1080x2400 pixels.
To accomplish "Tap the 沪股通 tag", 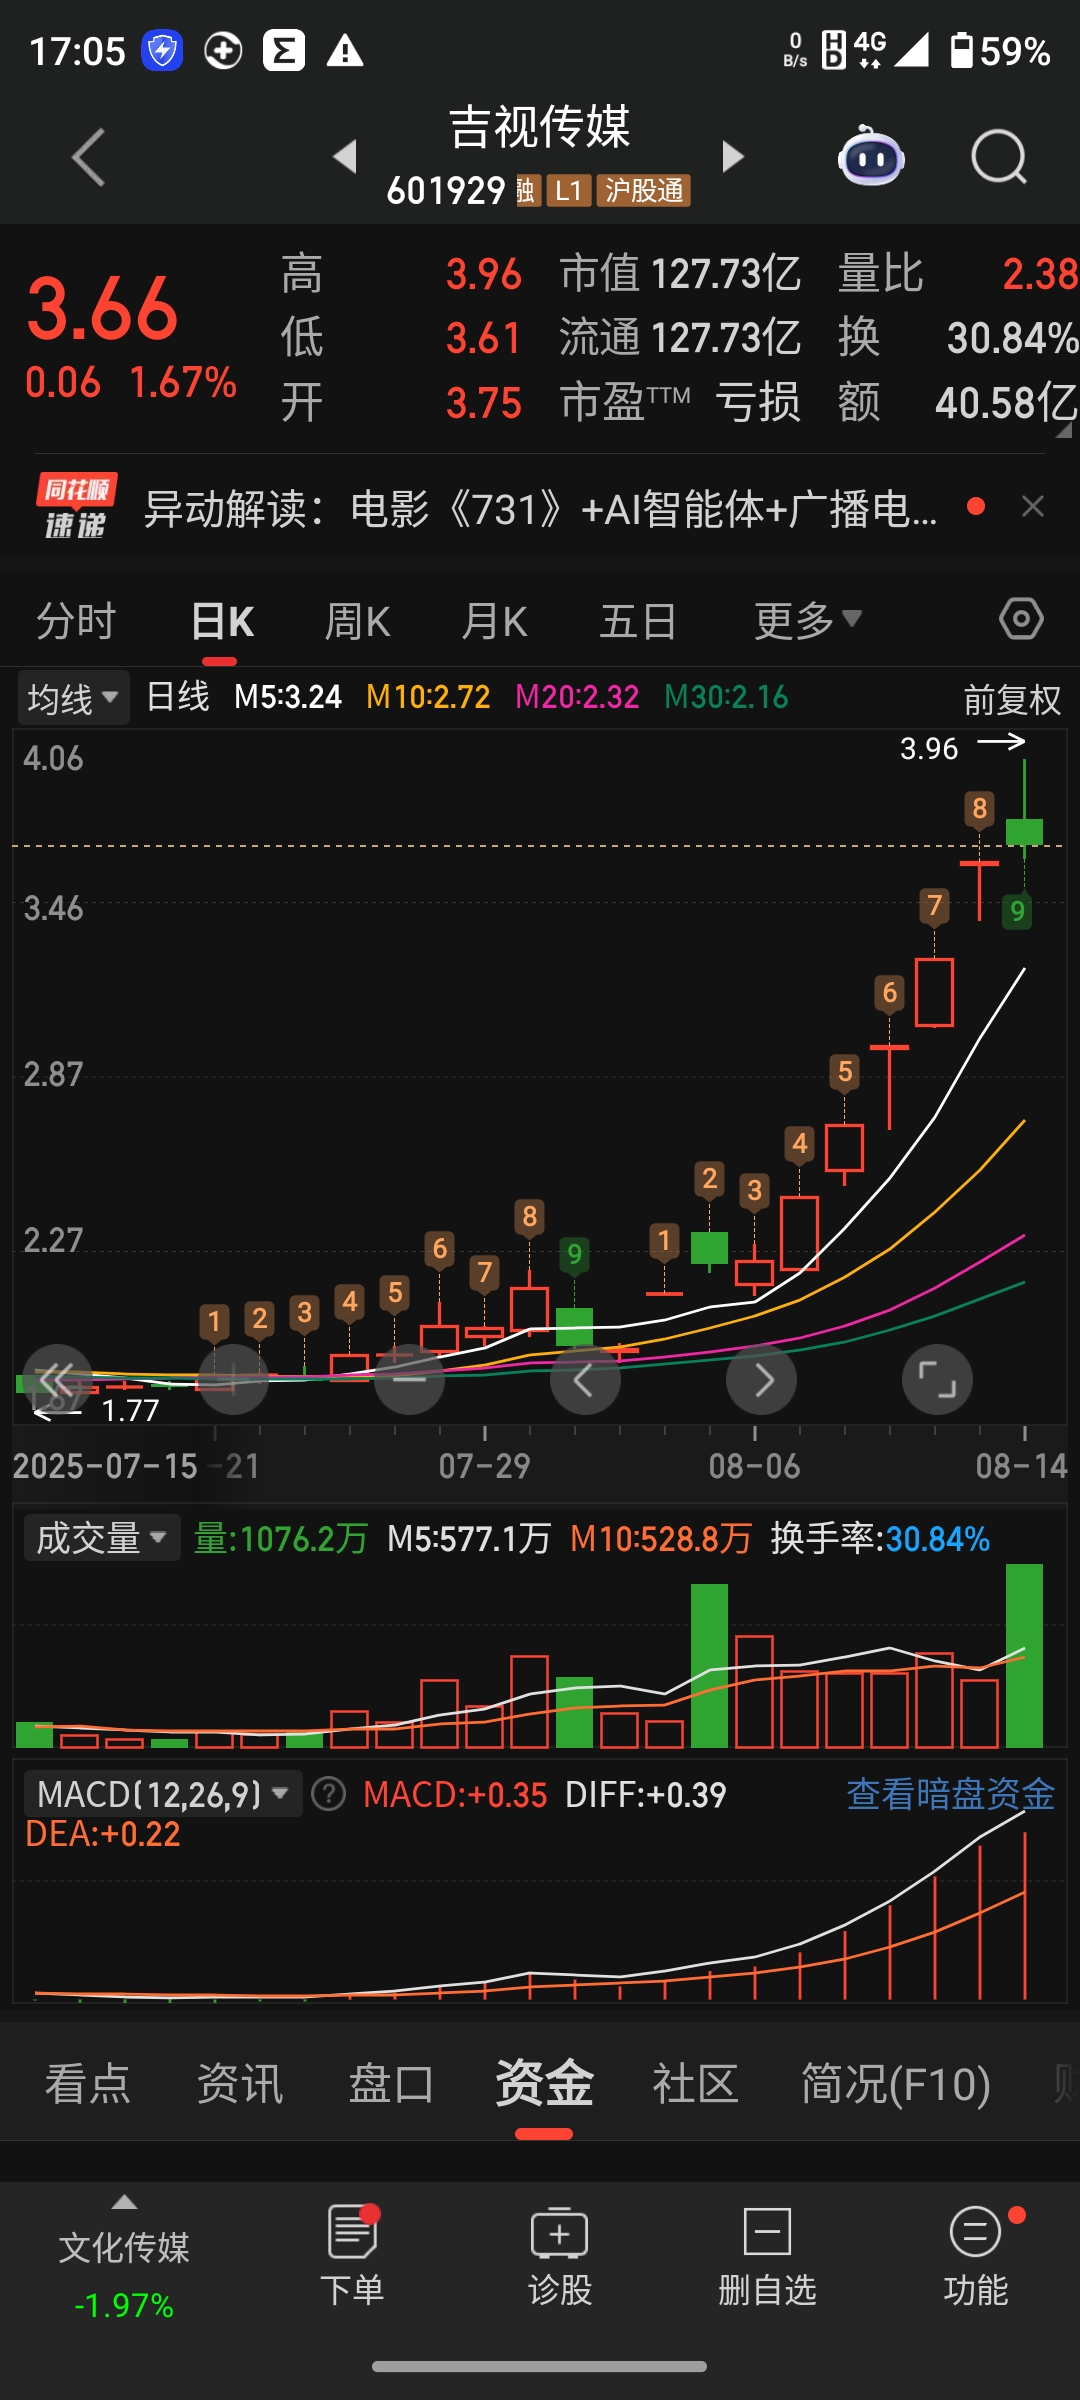I will pyautogui.click(x=644, y=190).
